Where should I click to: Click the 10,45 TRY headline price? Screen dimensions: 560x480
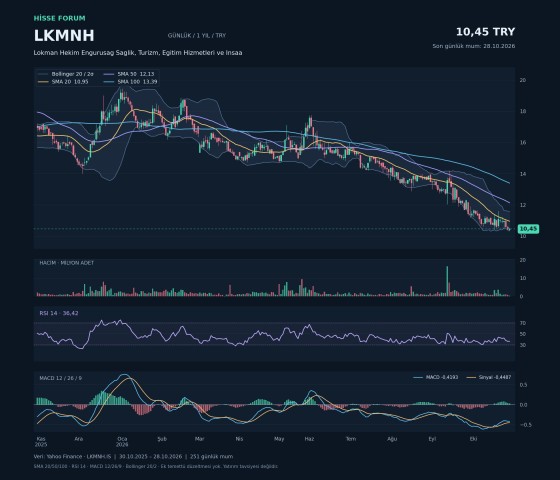point(485,32)
